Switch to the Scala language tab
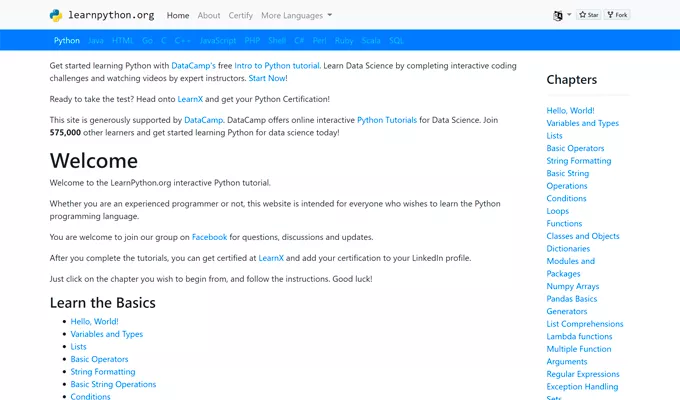The height and width of the screenshot is (400, 680). (x=371, y=41)
